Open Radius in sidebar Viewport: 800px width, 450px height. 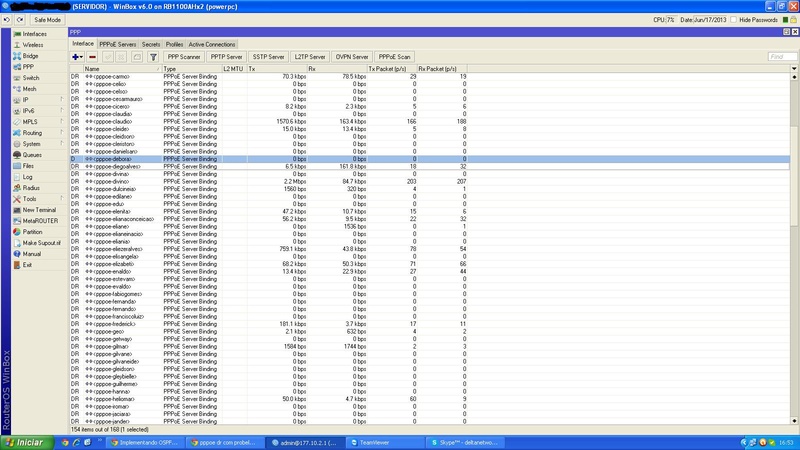pos(31,188)
